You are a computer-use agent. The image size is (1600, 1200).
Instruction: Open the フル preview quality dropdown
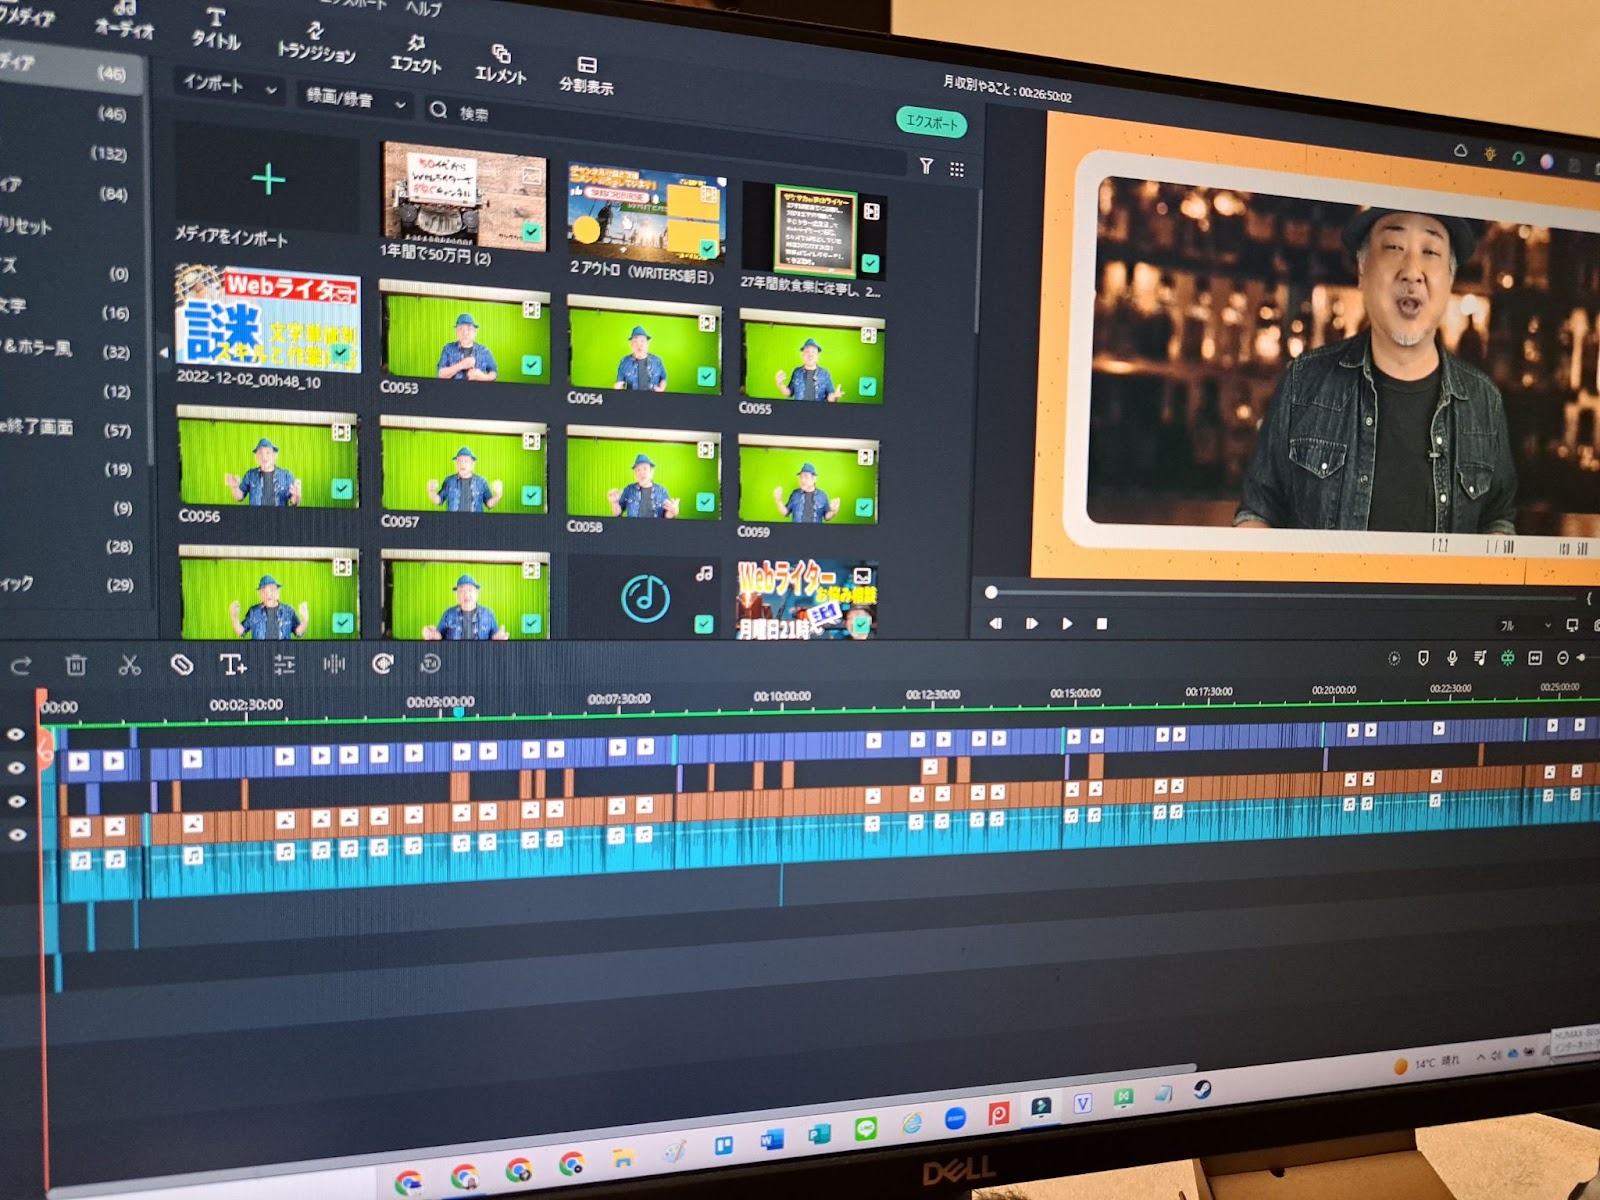click(x=1525, y=626)
